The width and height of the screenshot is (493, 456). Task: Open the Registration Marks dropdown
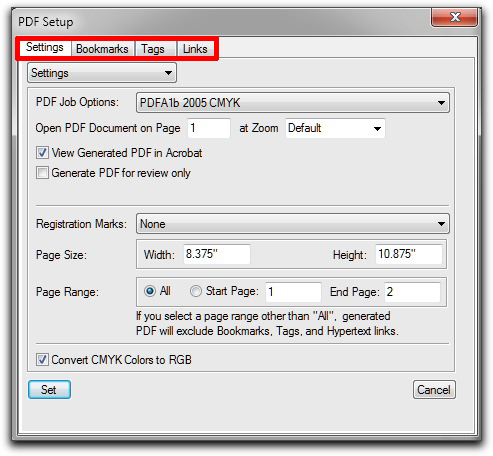coord(292,224)
